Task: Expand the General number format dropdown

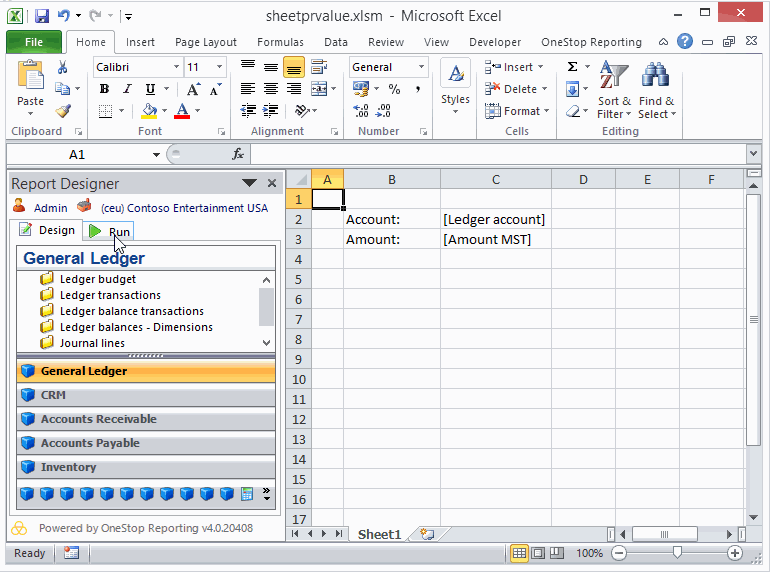Action: pyautogui.click(x=421, y=67)
